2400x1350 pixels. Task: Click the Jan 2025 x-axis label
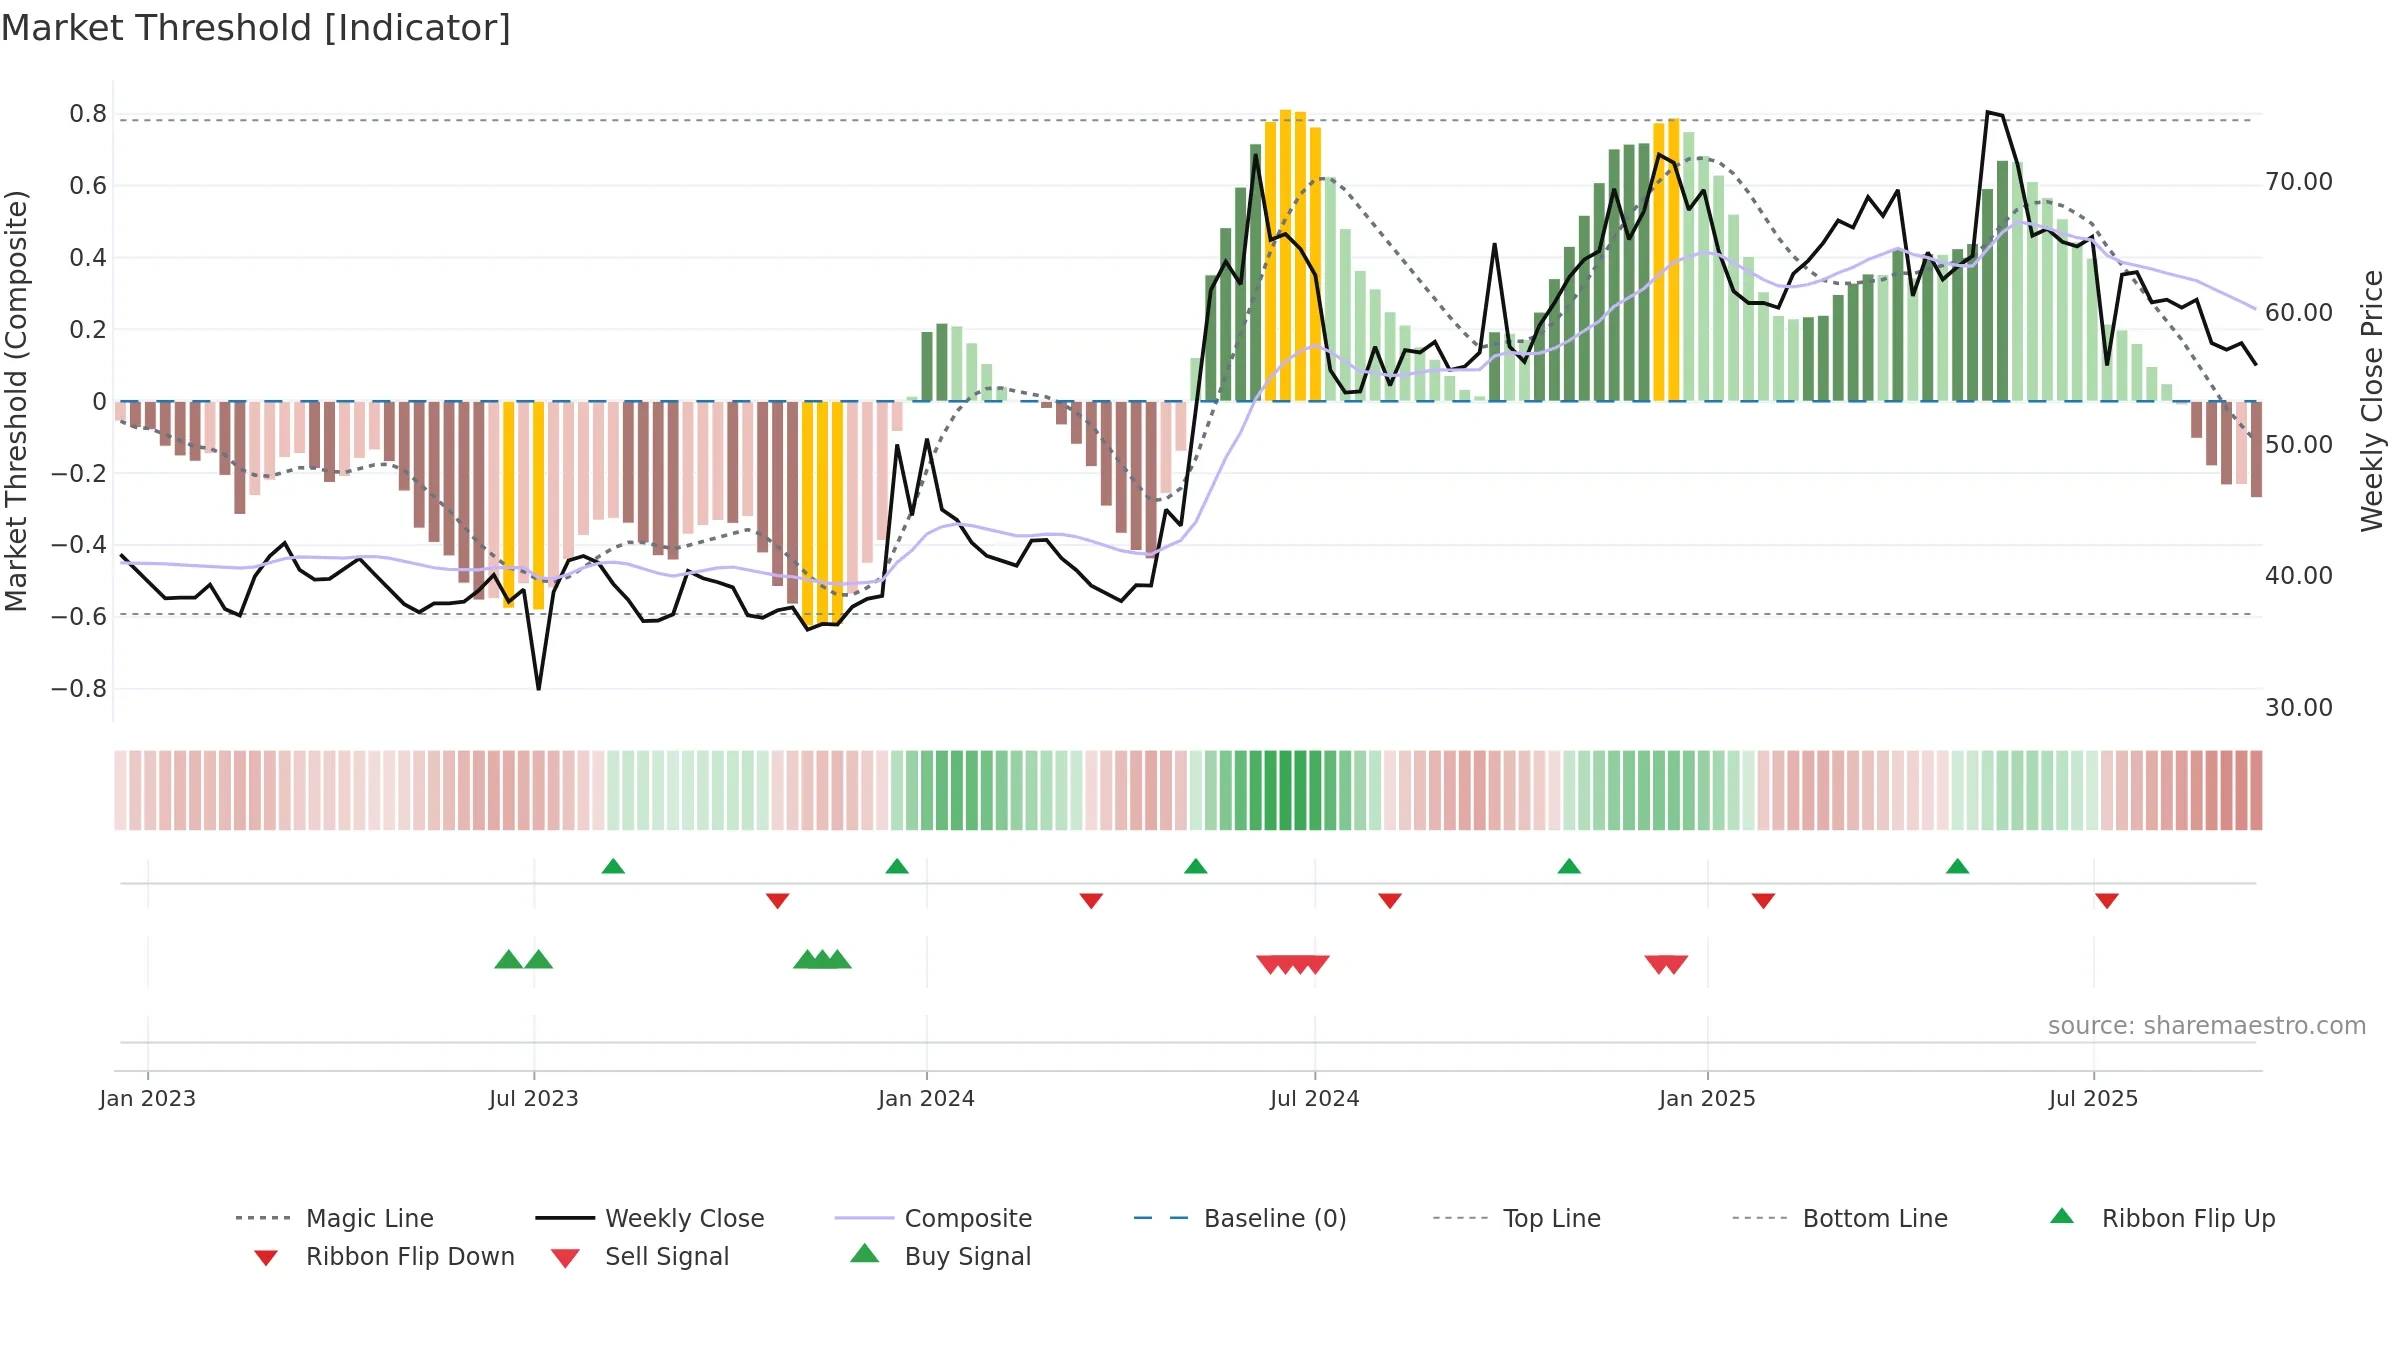coord(1707,1098)
